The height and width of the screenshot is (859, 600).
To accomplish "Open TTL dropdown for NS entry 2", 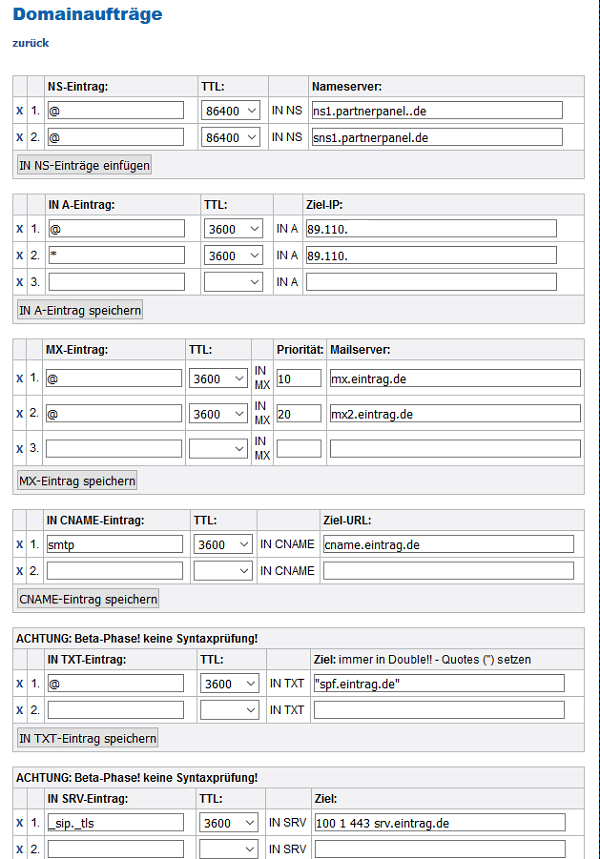I will click(x=231, y=137).
